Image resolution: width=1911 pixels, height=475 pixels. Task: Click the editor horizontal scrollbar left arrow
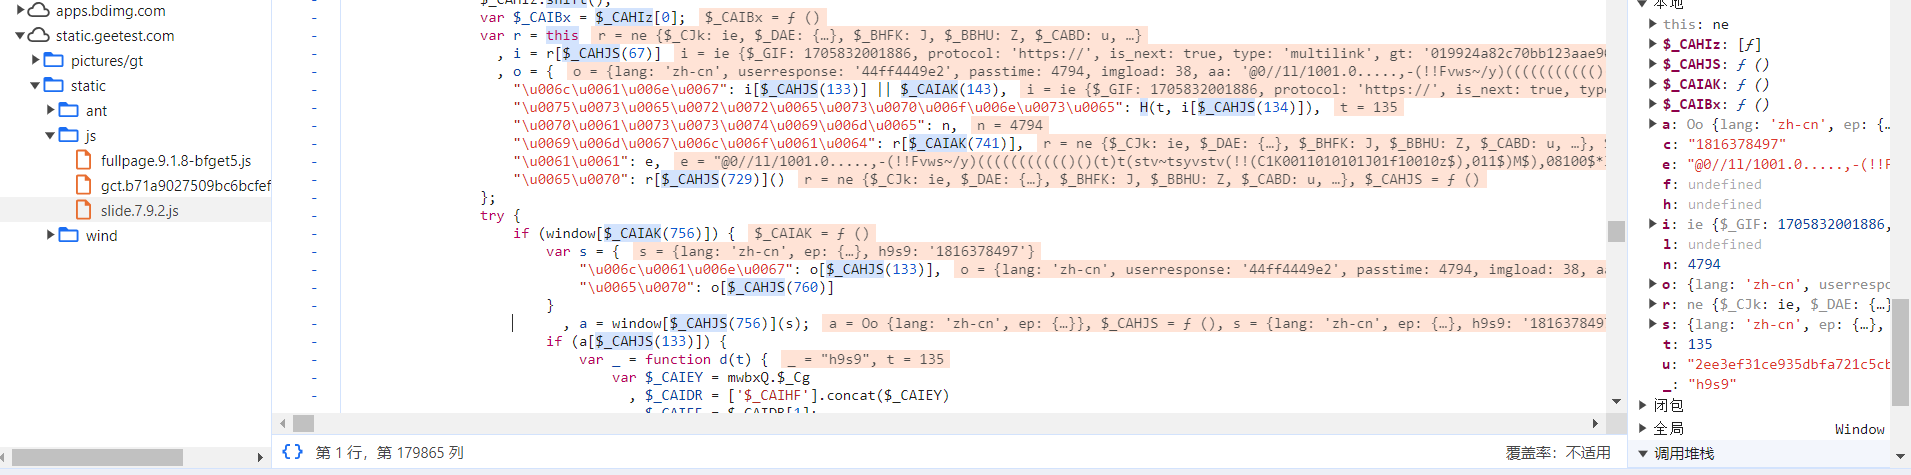[x=283, y=423]
